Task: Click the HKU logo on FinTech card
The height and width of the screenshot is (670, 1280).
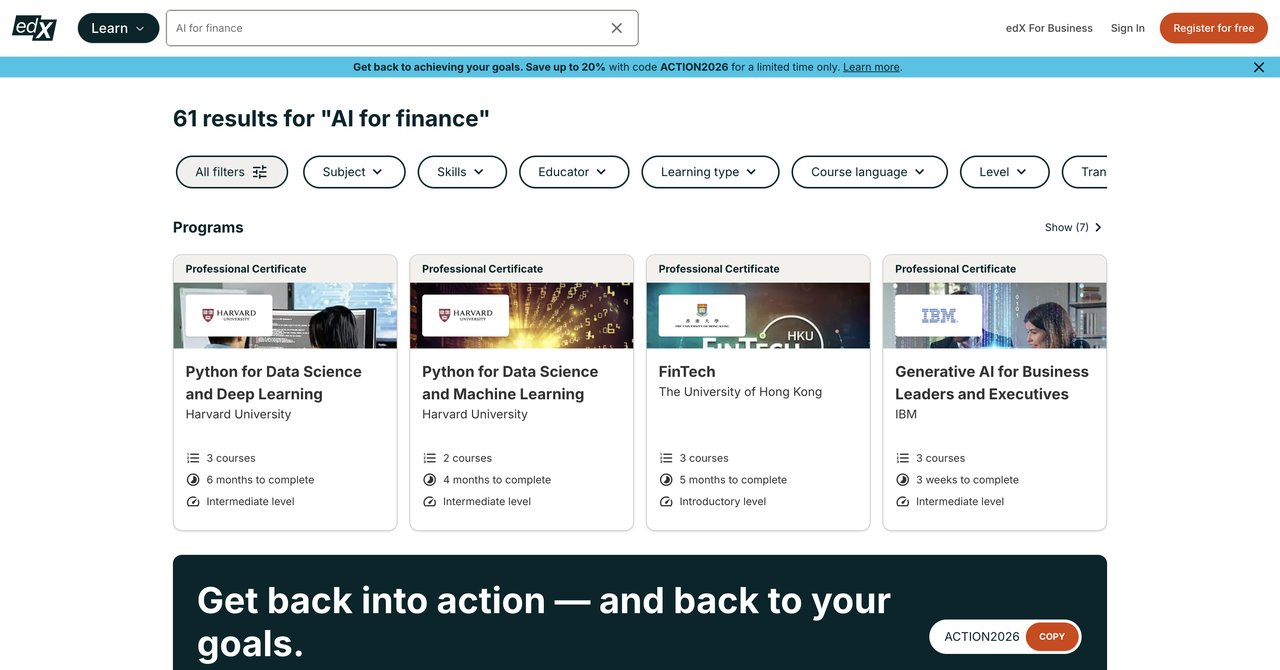Action: point(702,315)
